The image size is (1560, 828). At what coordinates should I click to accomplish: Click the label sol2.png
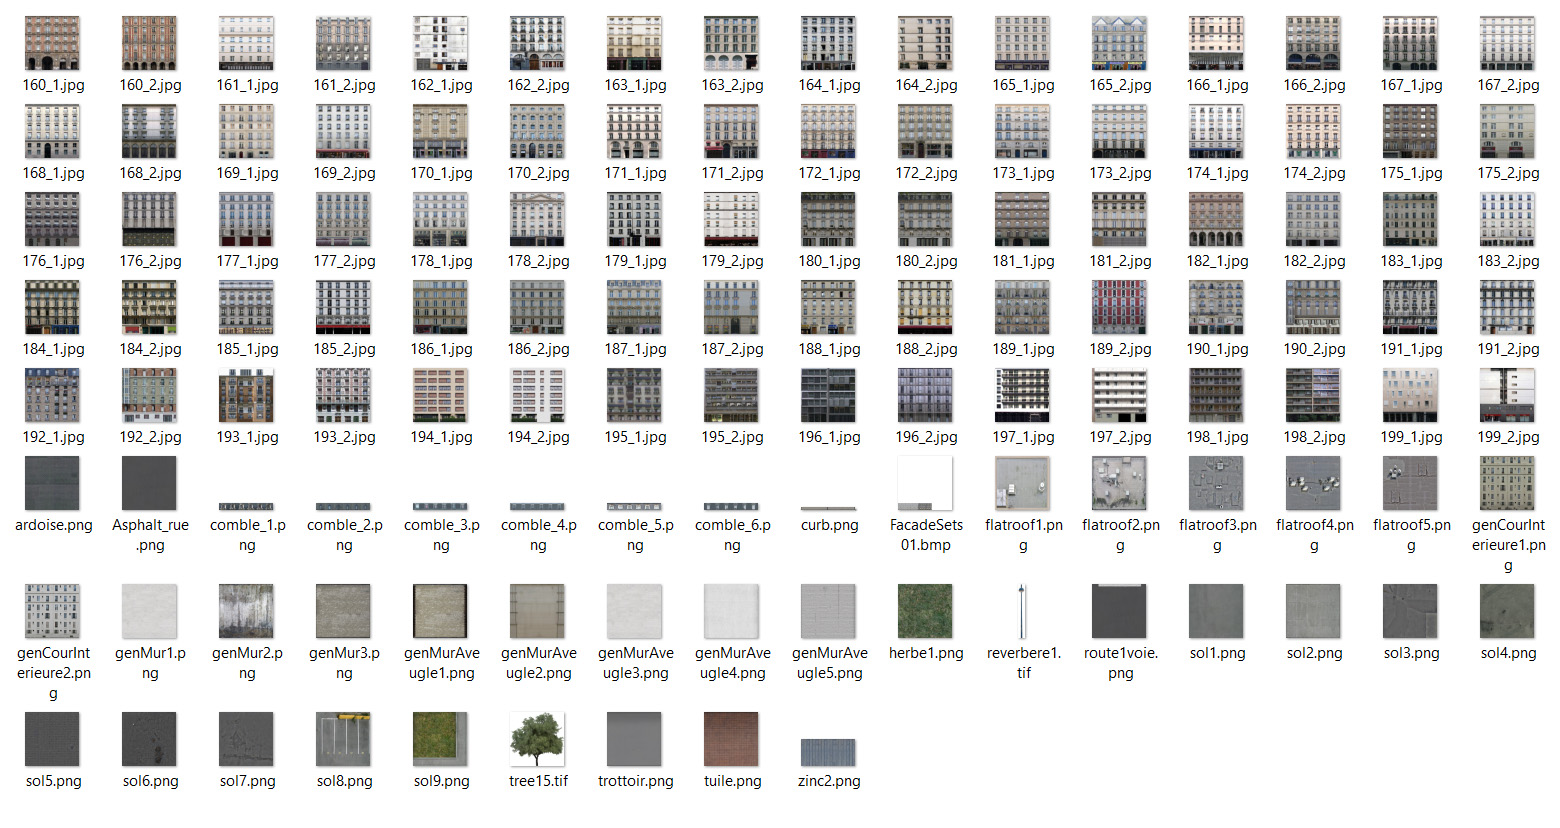(1314, 653)
